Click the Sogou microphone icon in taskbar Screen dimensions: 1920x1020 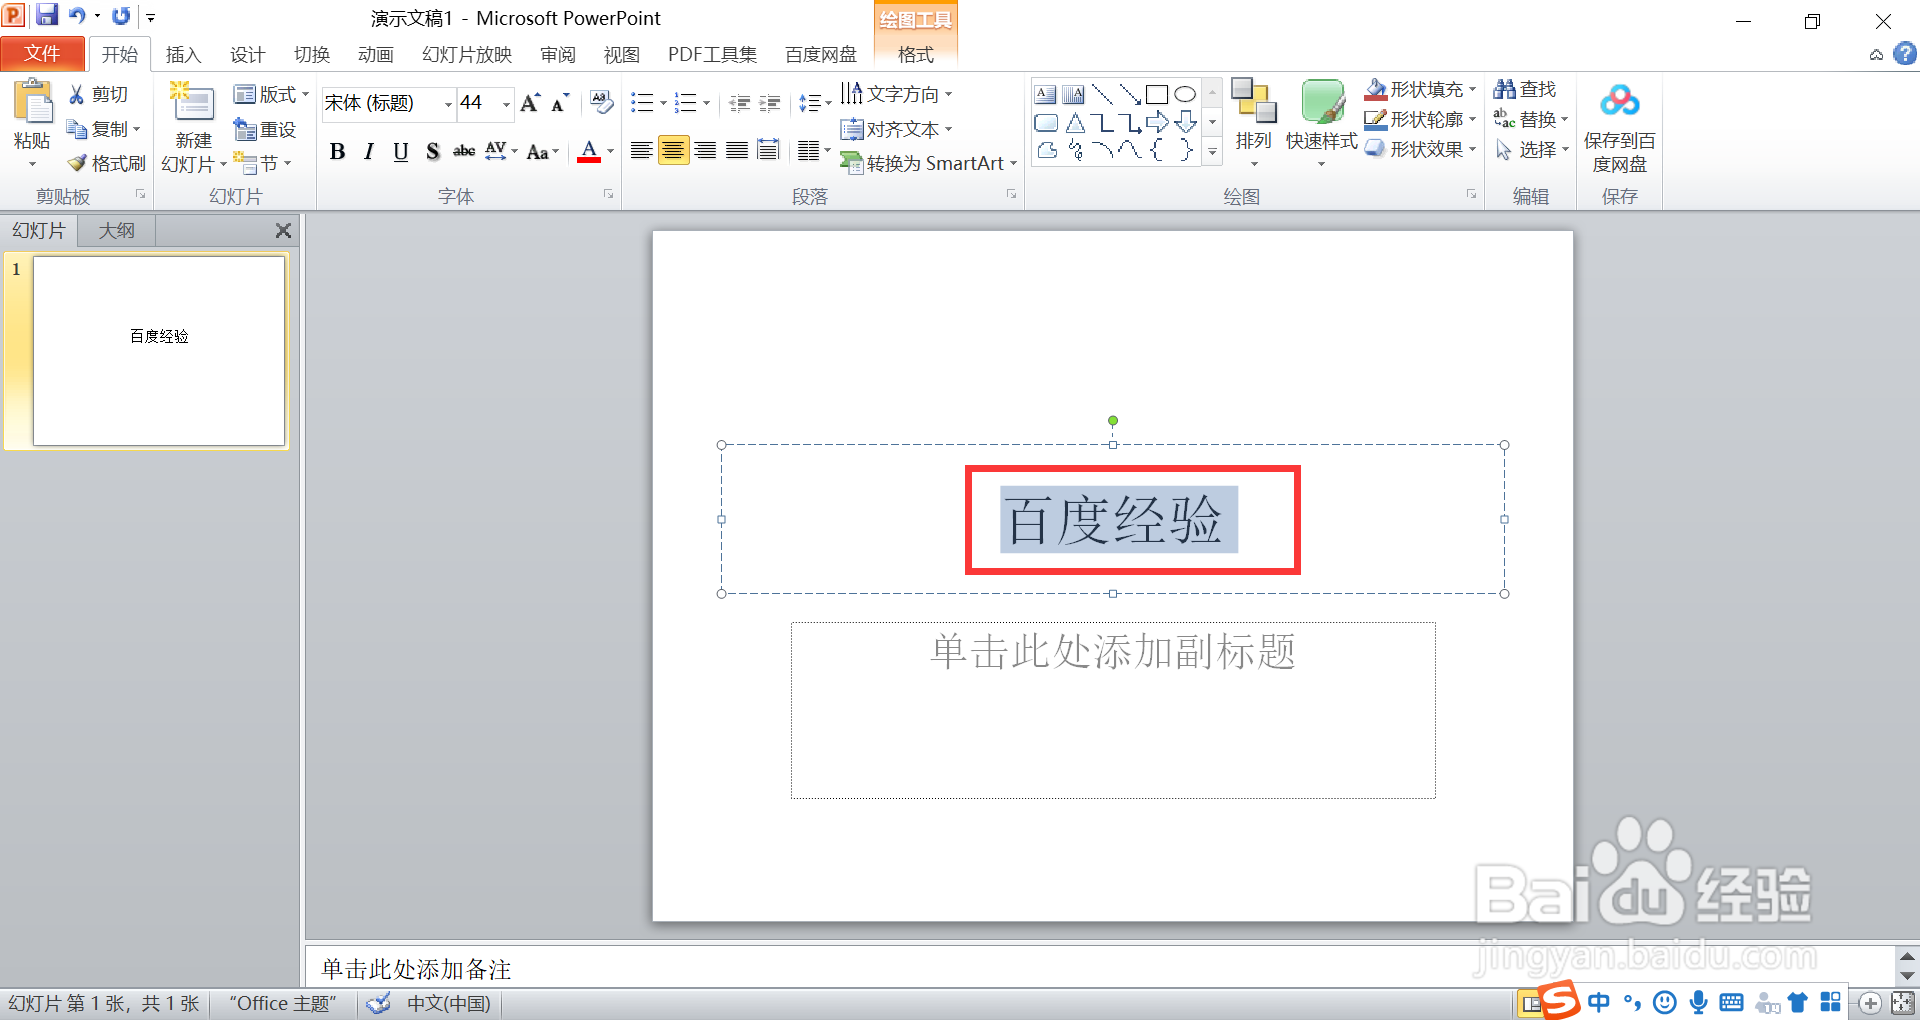(1697, 1003)
